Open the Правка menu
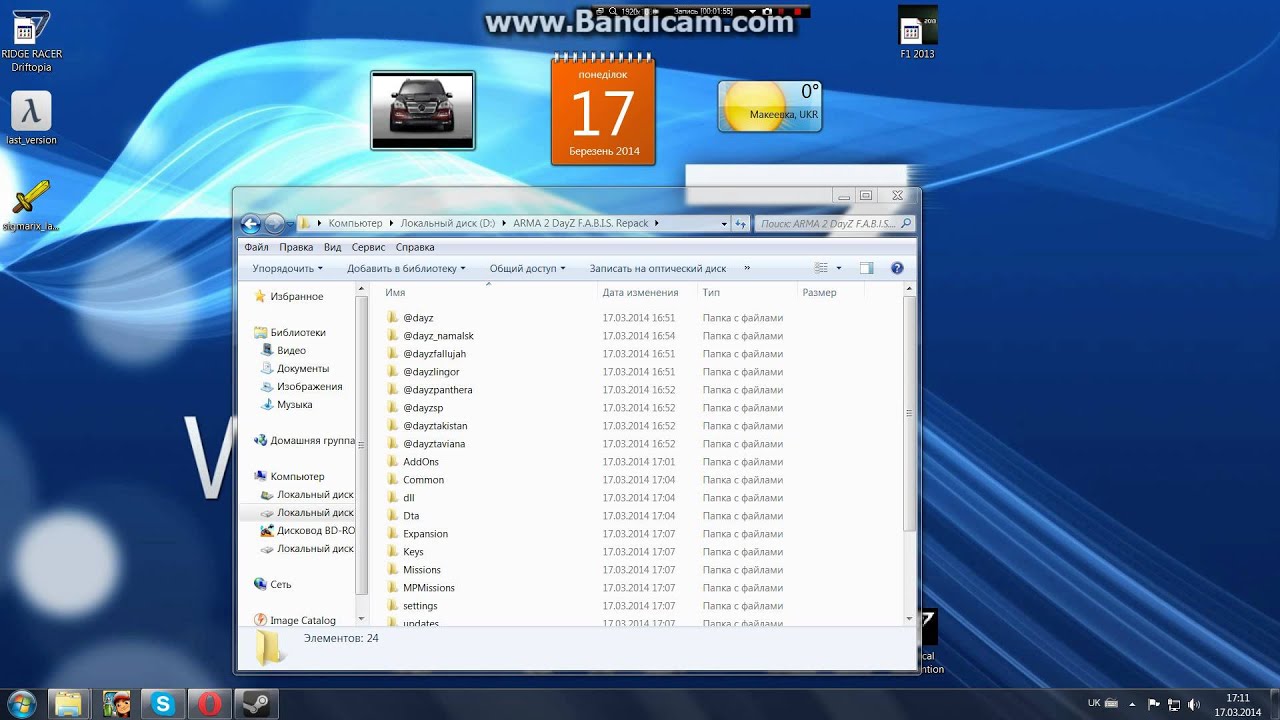 pyautogui.click(x=296, y=247)
